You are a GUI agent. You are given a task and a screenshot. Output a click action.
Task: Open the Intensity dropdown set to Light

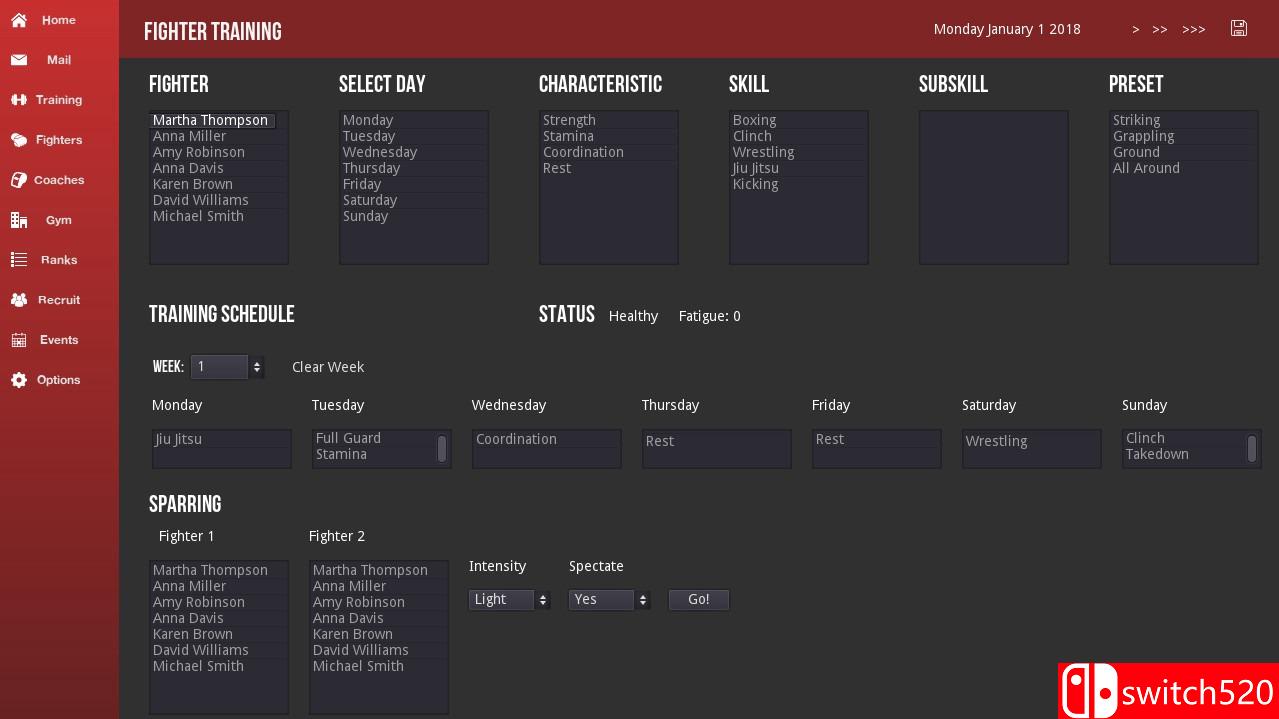tap(509, 600)
